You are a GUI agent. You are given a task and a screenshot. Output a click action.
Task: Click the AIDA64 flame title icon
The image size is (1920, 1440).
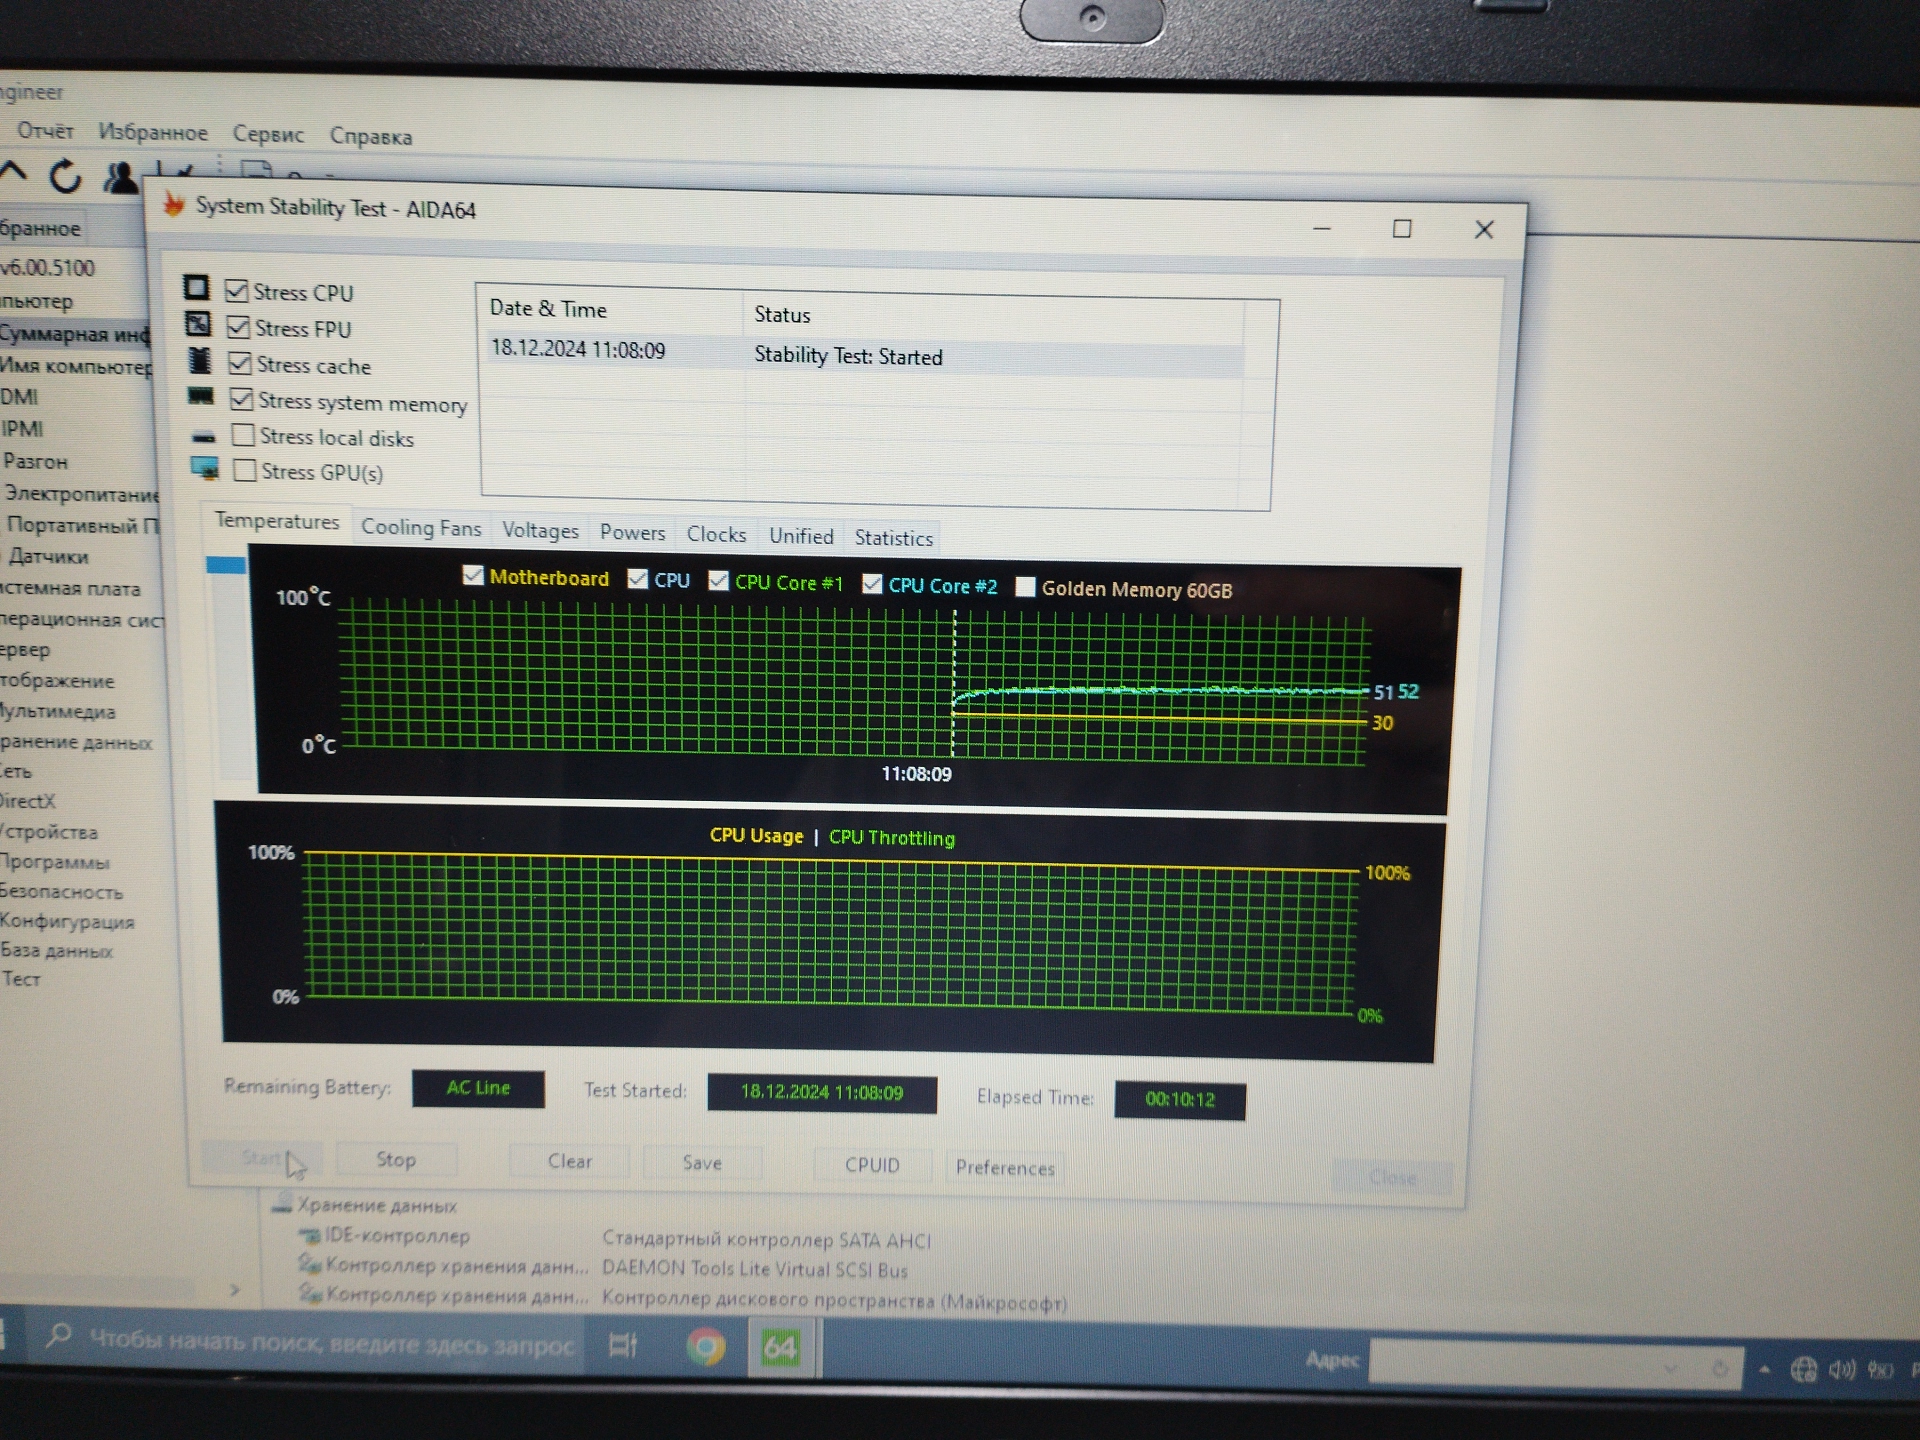[x=174, y=204]
